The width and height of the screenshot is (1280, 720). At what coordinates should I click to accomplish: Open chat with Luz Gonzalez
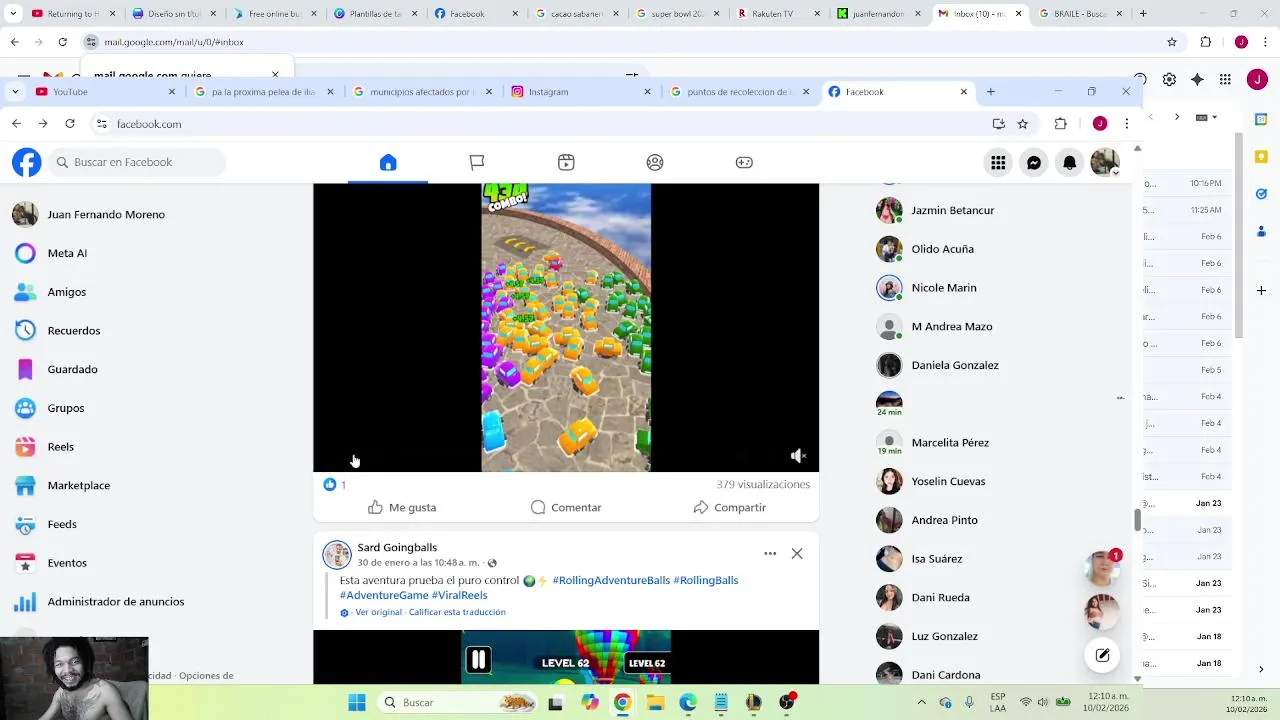pos(944,636)
